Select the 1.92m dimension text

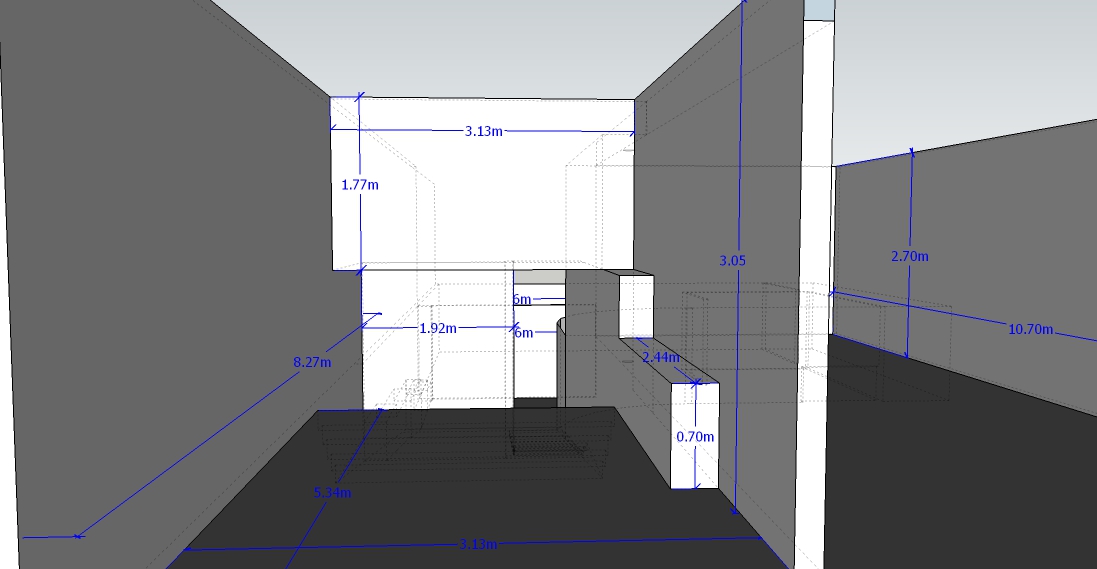click(437, 328)
